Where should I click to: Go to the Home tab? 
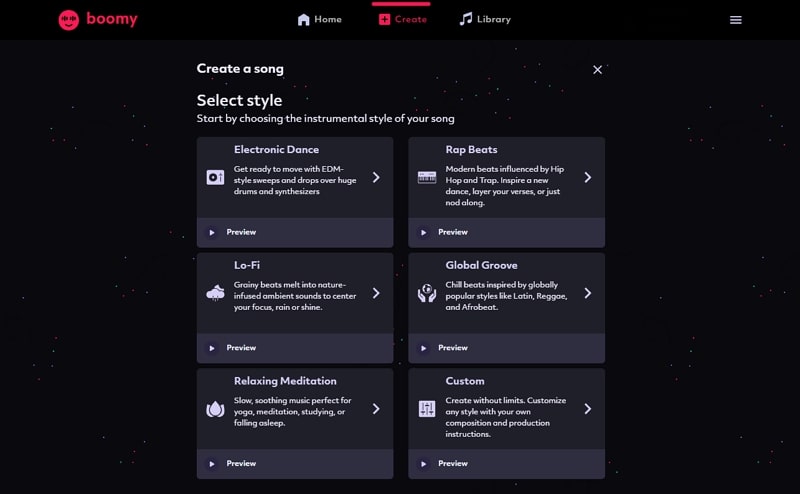[x=320, y=19]
